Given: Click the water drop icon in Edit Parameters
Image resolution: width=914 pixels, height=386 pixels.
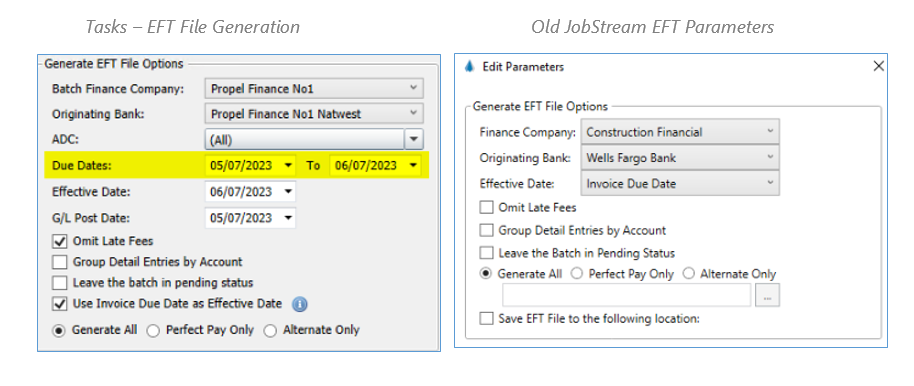Looking at the screenshot, I should point(470,66).
